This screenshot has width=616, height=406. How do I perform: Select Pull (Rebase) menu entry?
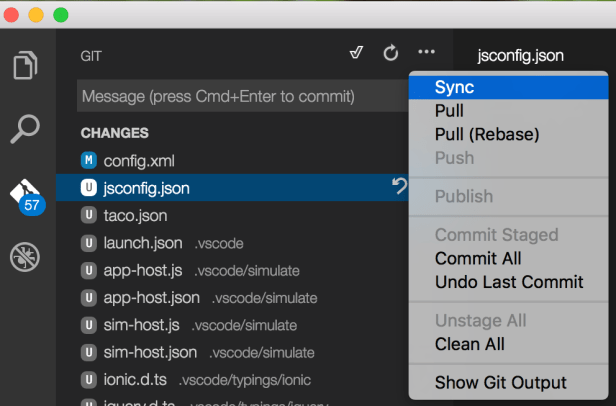(x=487, y=134)
